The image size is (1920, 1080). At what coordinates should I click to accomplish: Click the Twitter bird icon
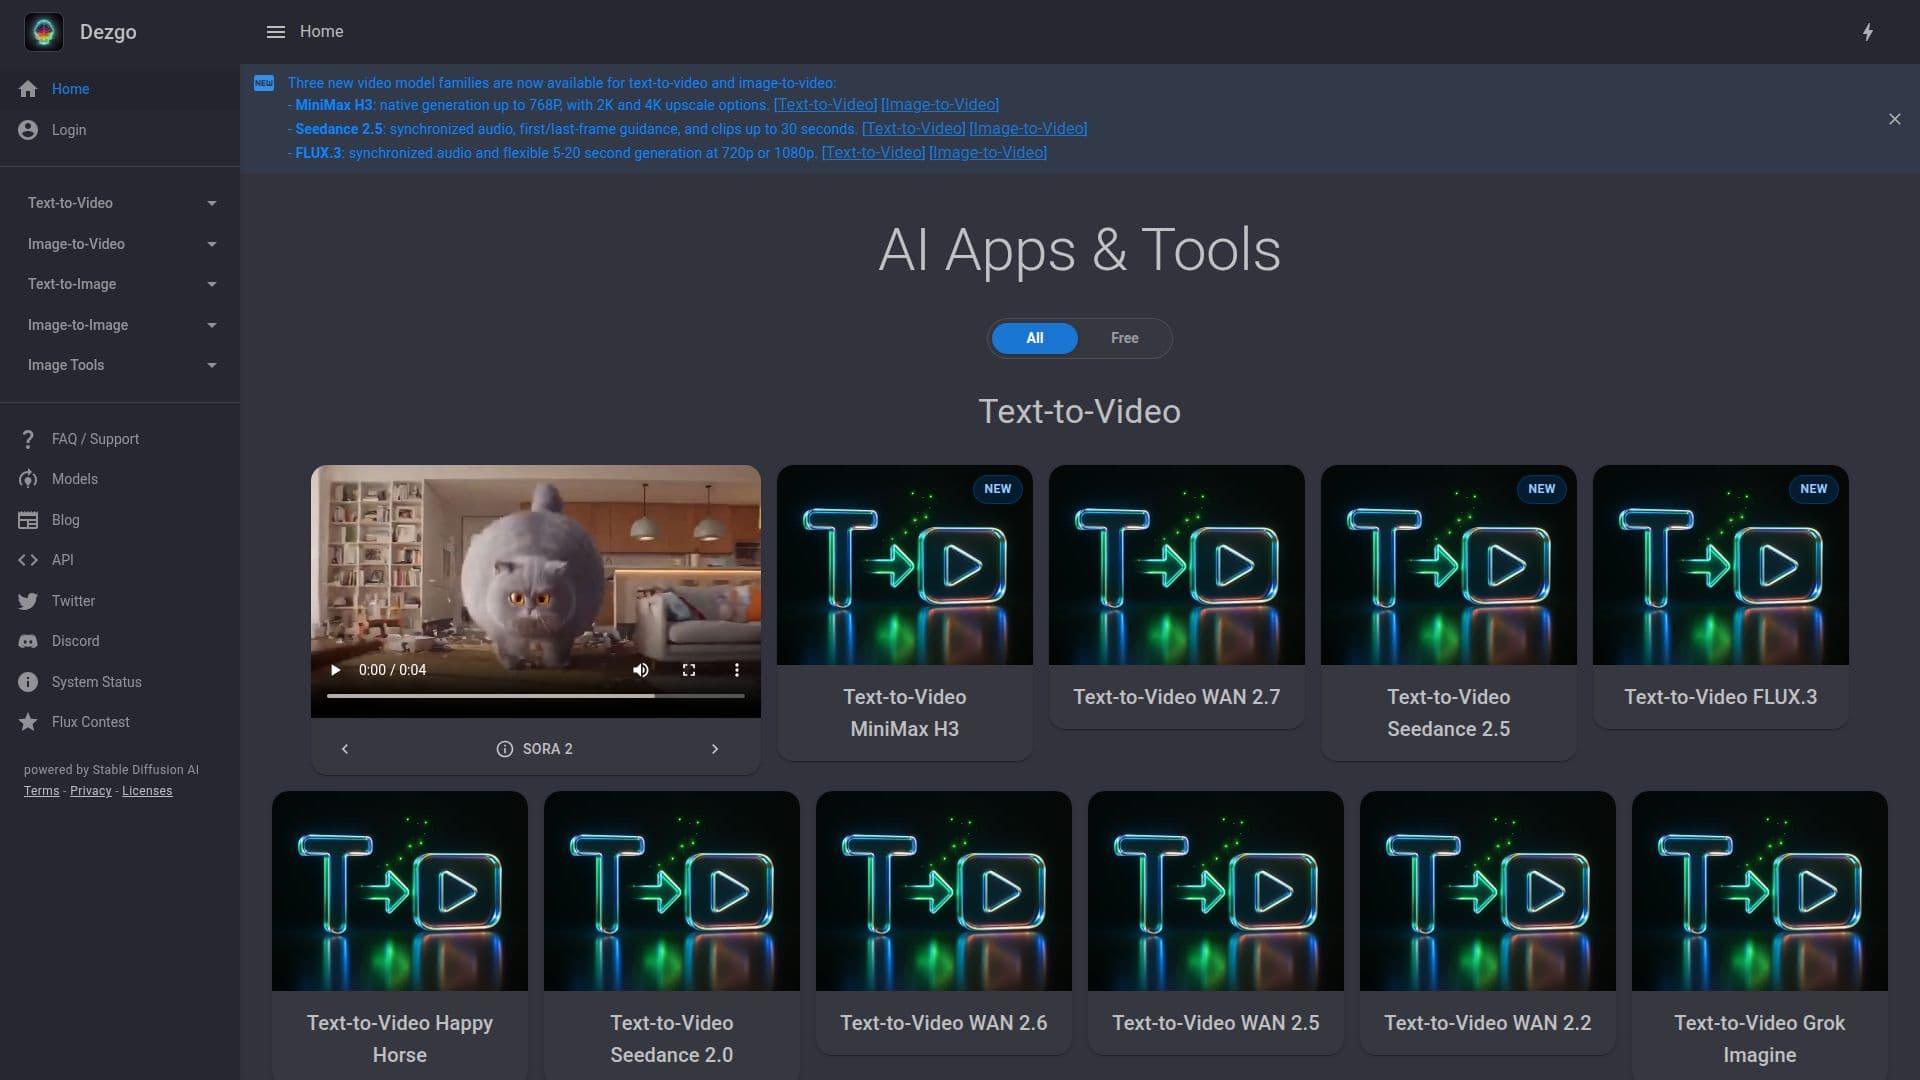pos(28,601)
